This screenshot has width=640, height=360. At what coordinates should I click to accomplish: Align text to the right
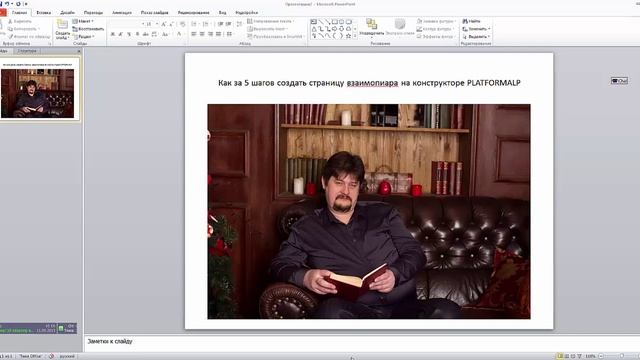[x=210, y=34]
